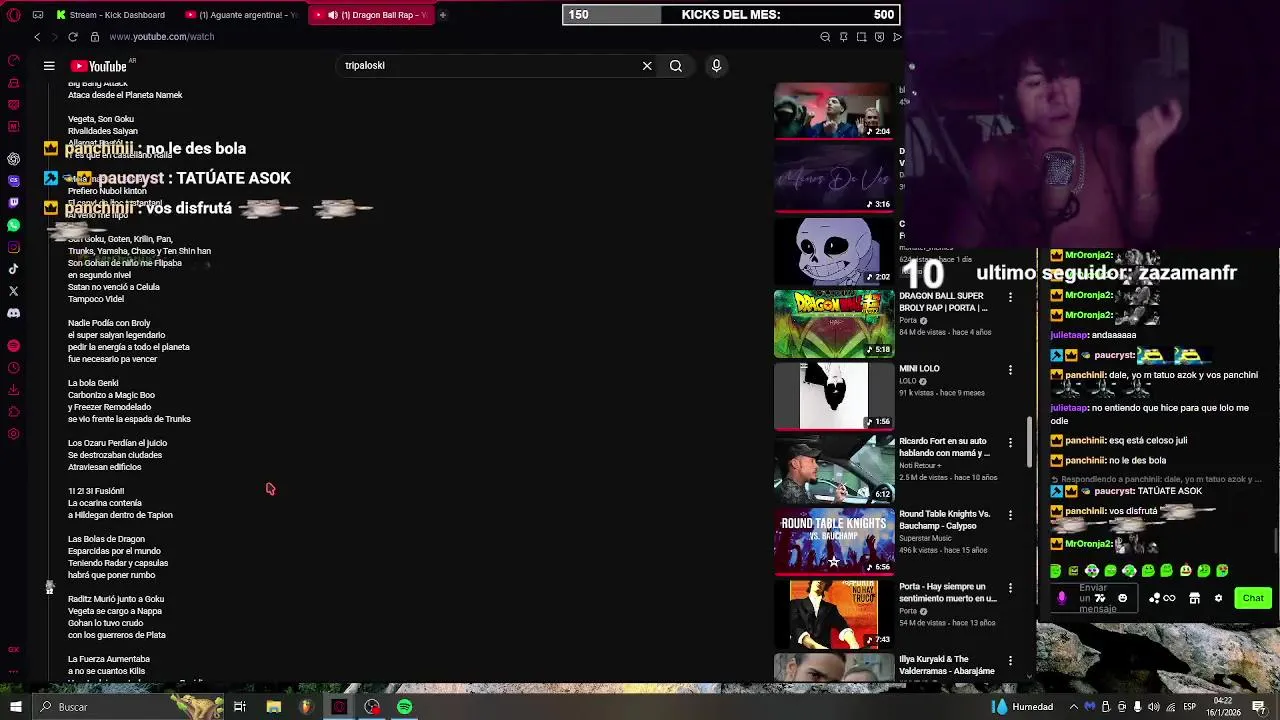The width and height of the screenshot is (1280, 720).
Task: Switch to Aguante argentina YouTube tab
Action: (241, 15)
